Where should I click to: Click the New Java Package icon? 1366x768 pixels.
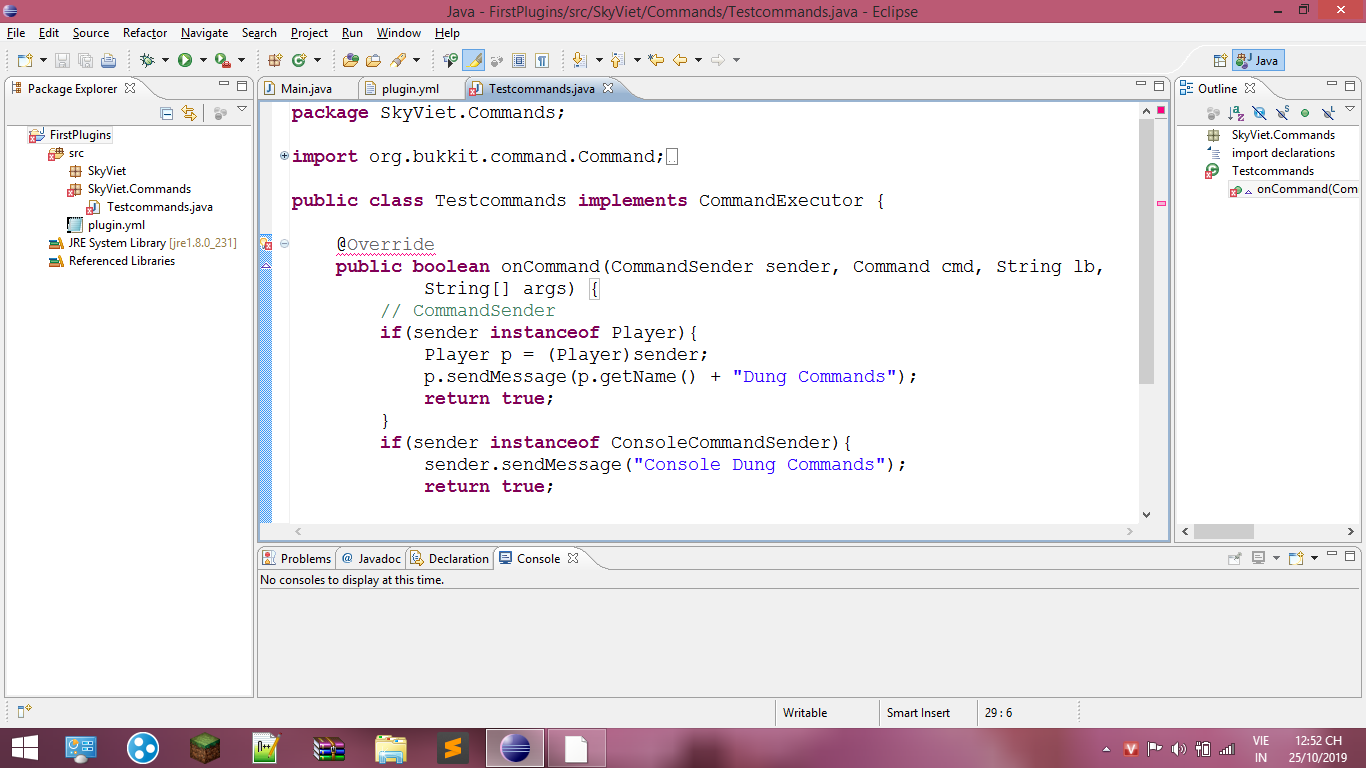click(x=275, y=60)
